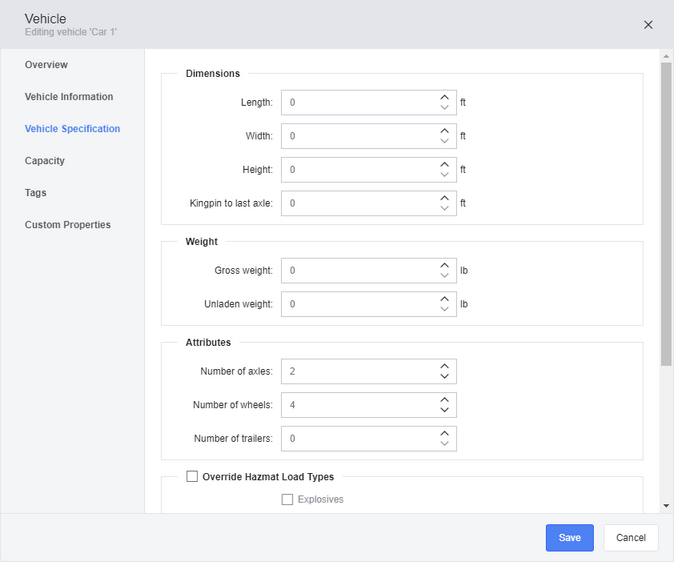This screenshot has width=674, height=562.
Task: Click the vertical scrollbar thumb
Action: [x=666, y=214]
